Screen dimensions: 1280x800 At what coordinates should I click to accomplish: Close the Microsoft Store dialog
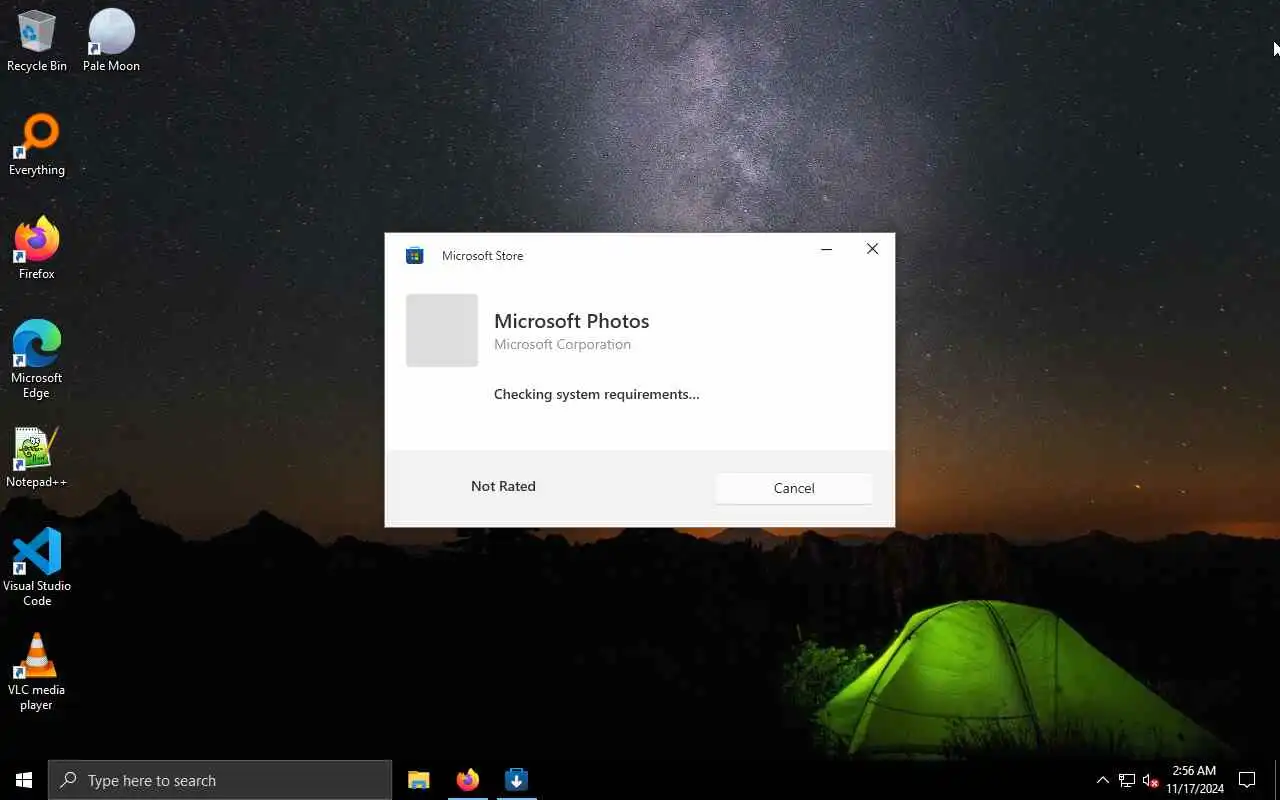[872, 249]
